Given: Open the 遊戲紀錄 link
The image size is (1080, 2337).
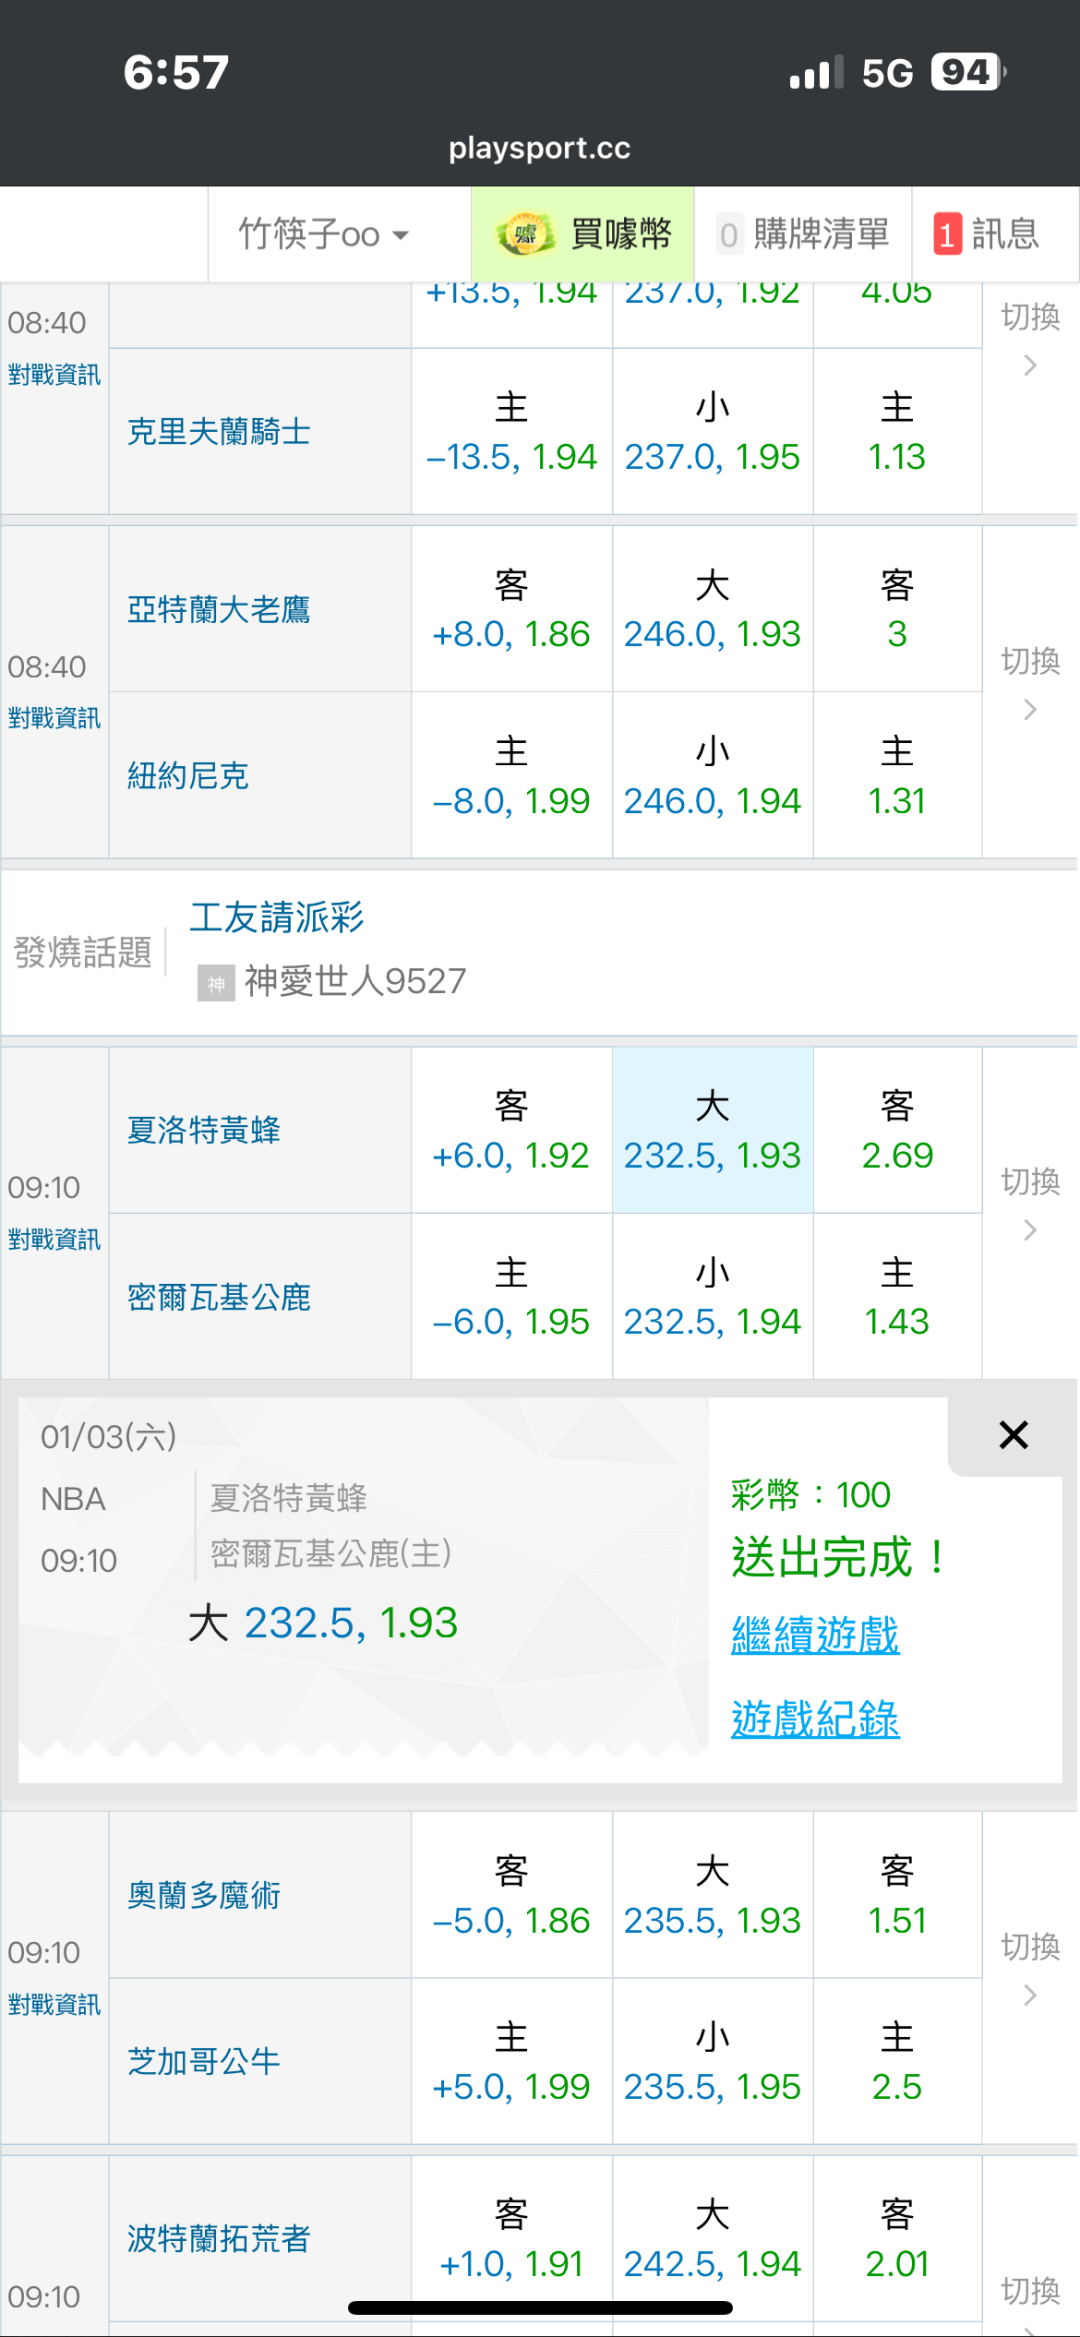Looking at the screenshot, I should click(815, 1719).
